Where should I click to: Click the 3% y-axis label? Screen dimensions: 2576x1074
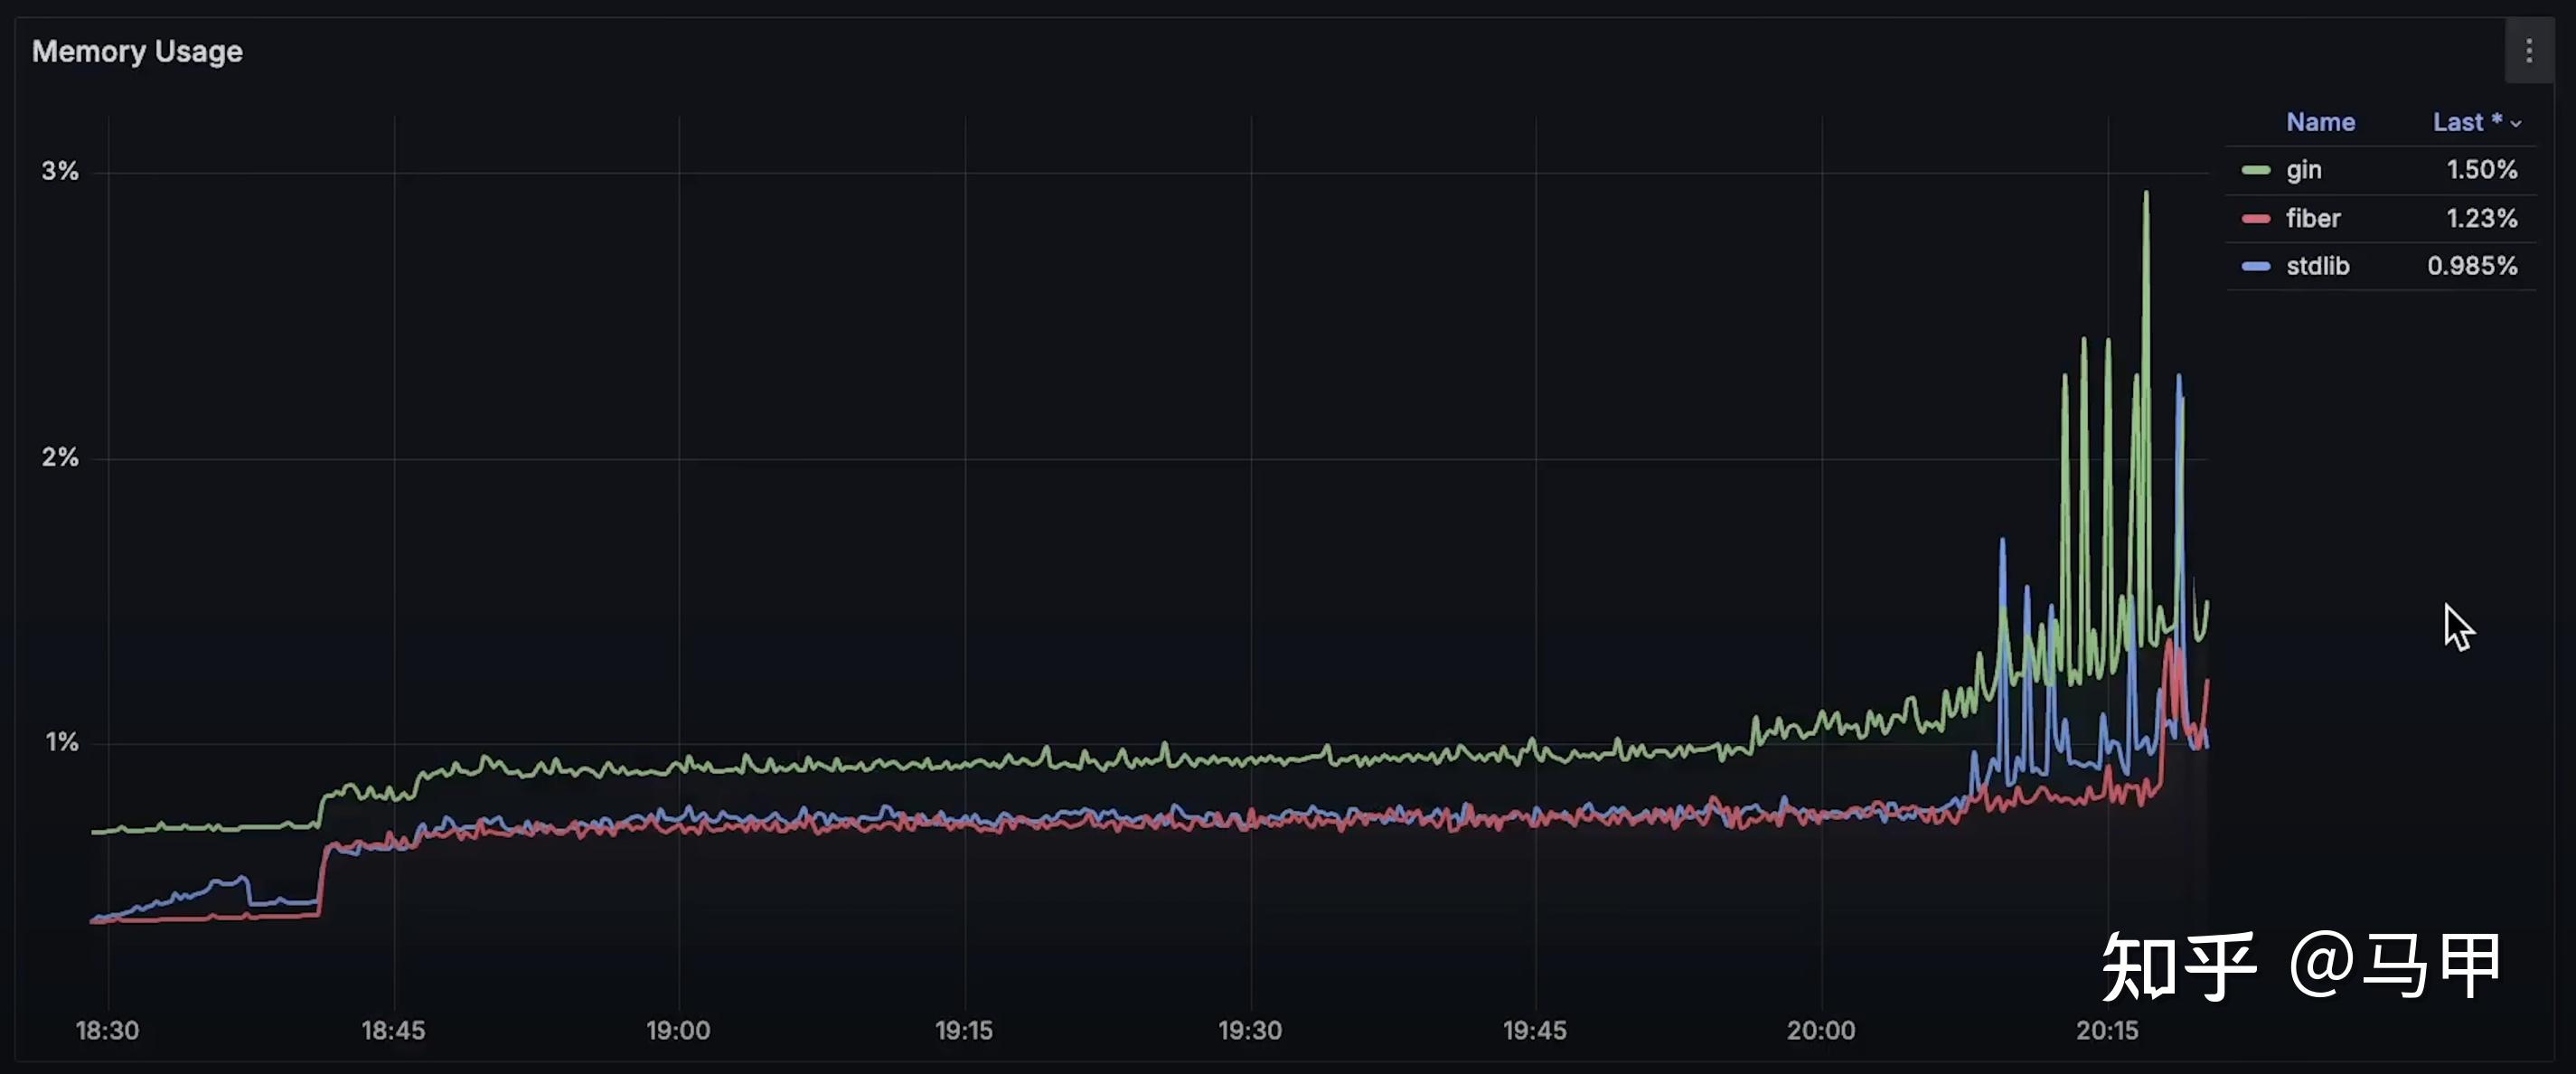pos(59,171)
